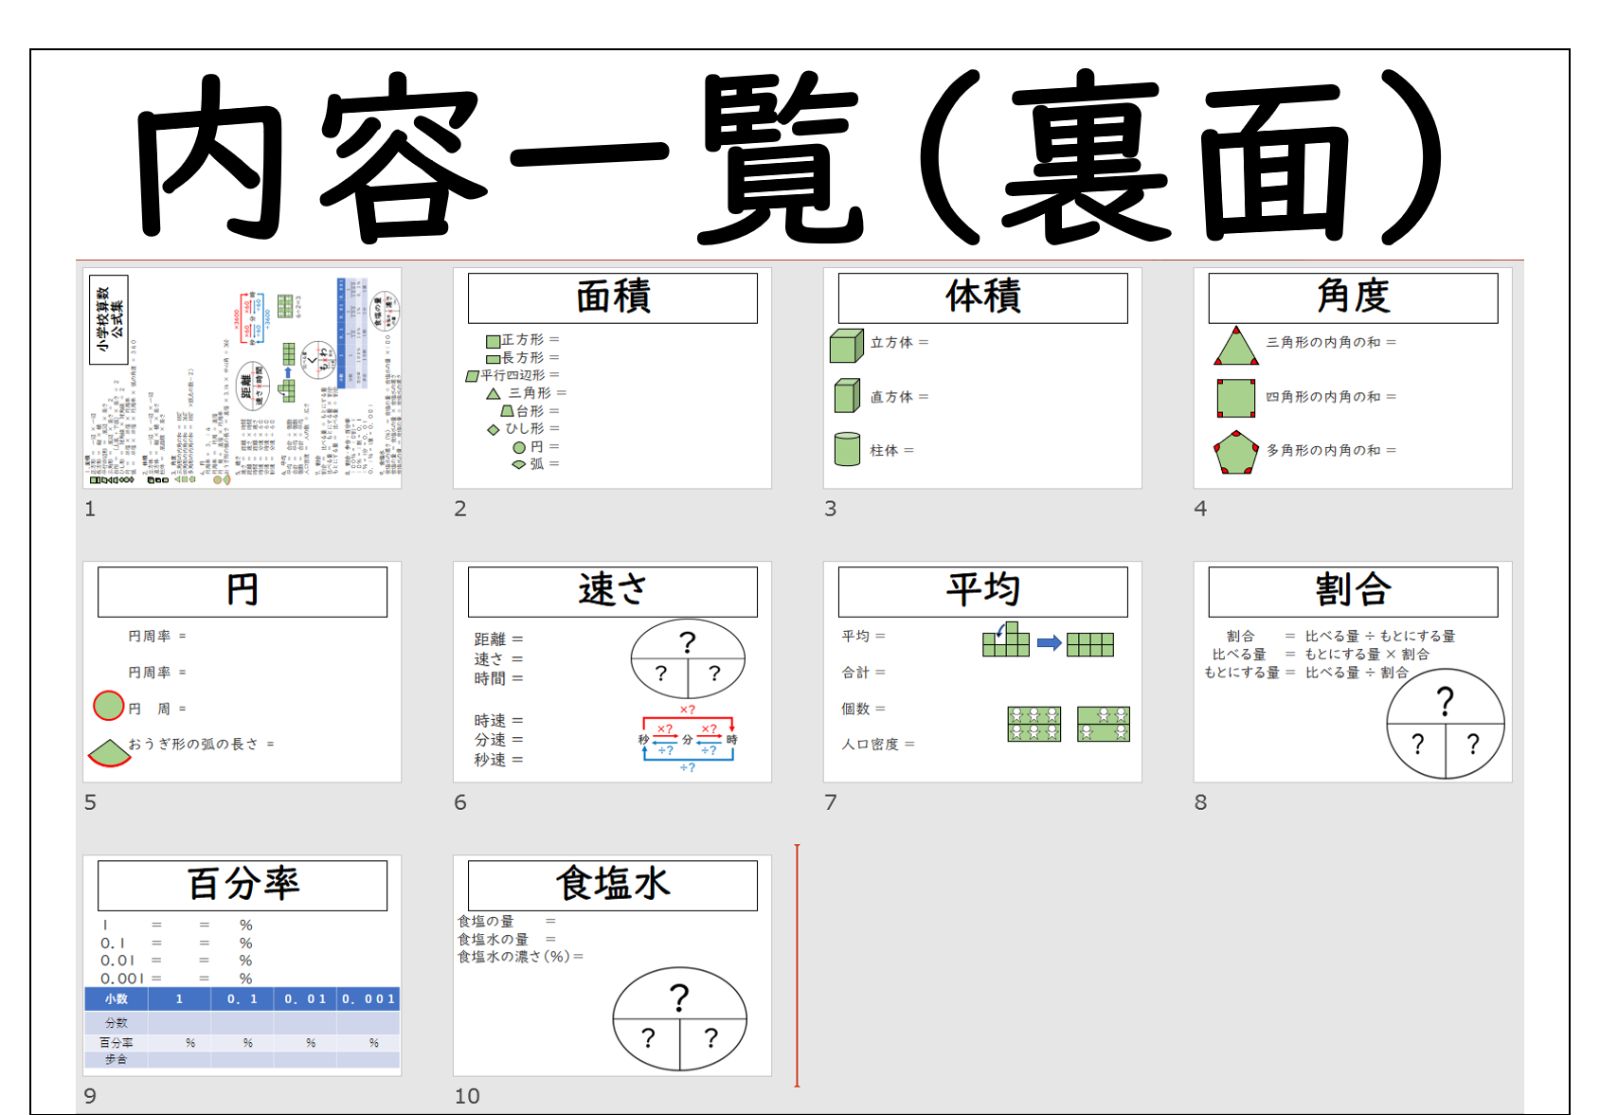Click the question-mark circle in 食塩水 slide

(680, 1018)
